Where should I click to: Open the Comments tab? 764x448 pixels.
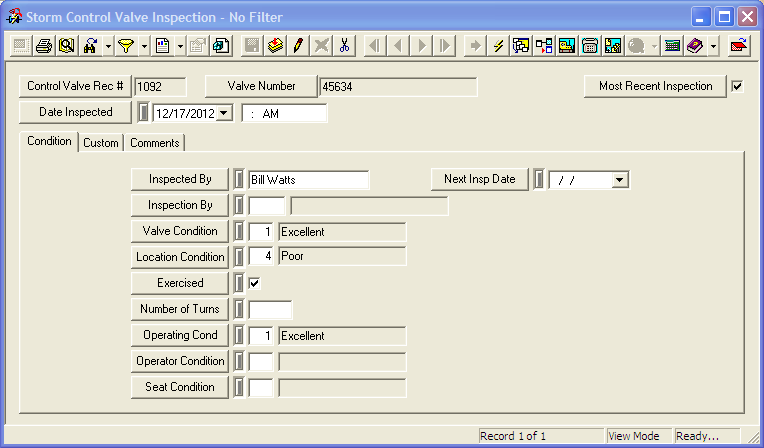154,143
